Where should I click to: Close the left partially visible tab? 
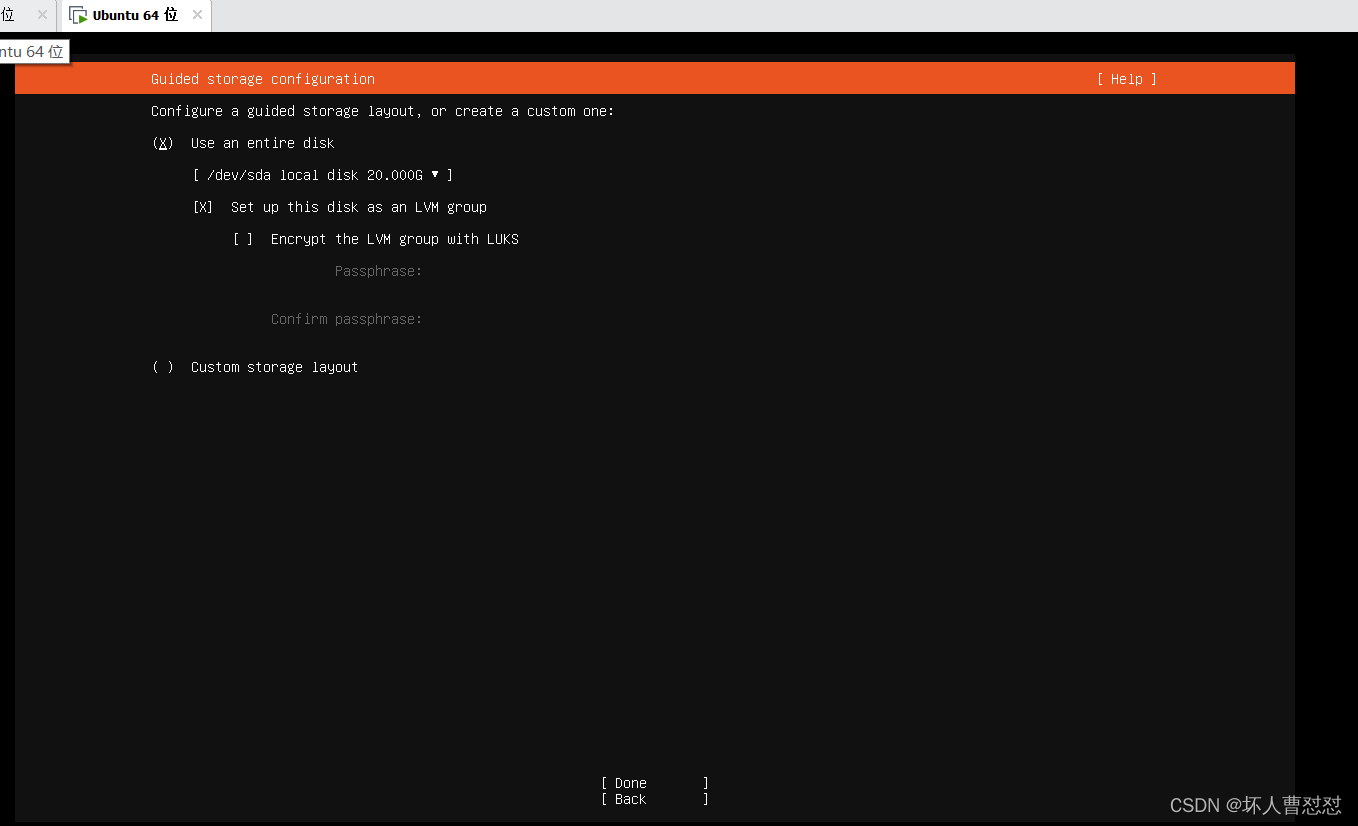coord(42,15)
